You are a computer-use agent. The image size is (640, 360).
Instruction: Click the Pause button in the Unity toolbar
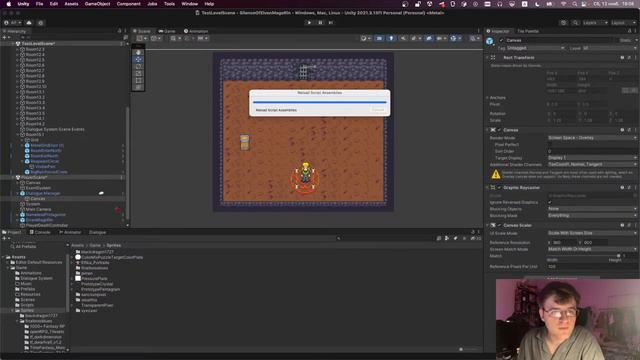click(x=320, y=22)
